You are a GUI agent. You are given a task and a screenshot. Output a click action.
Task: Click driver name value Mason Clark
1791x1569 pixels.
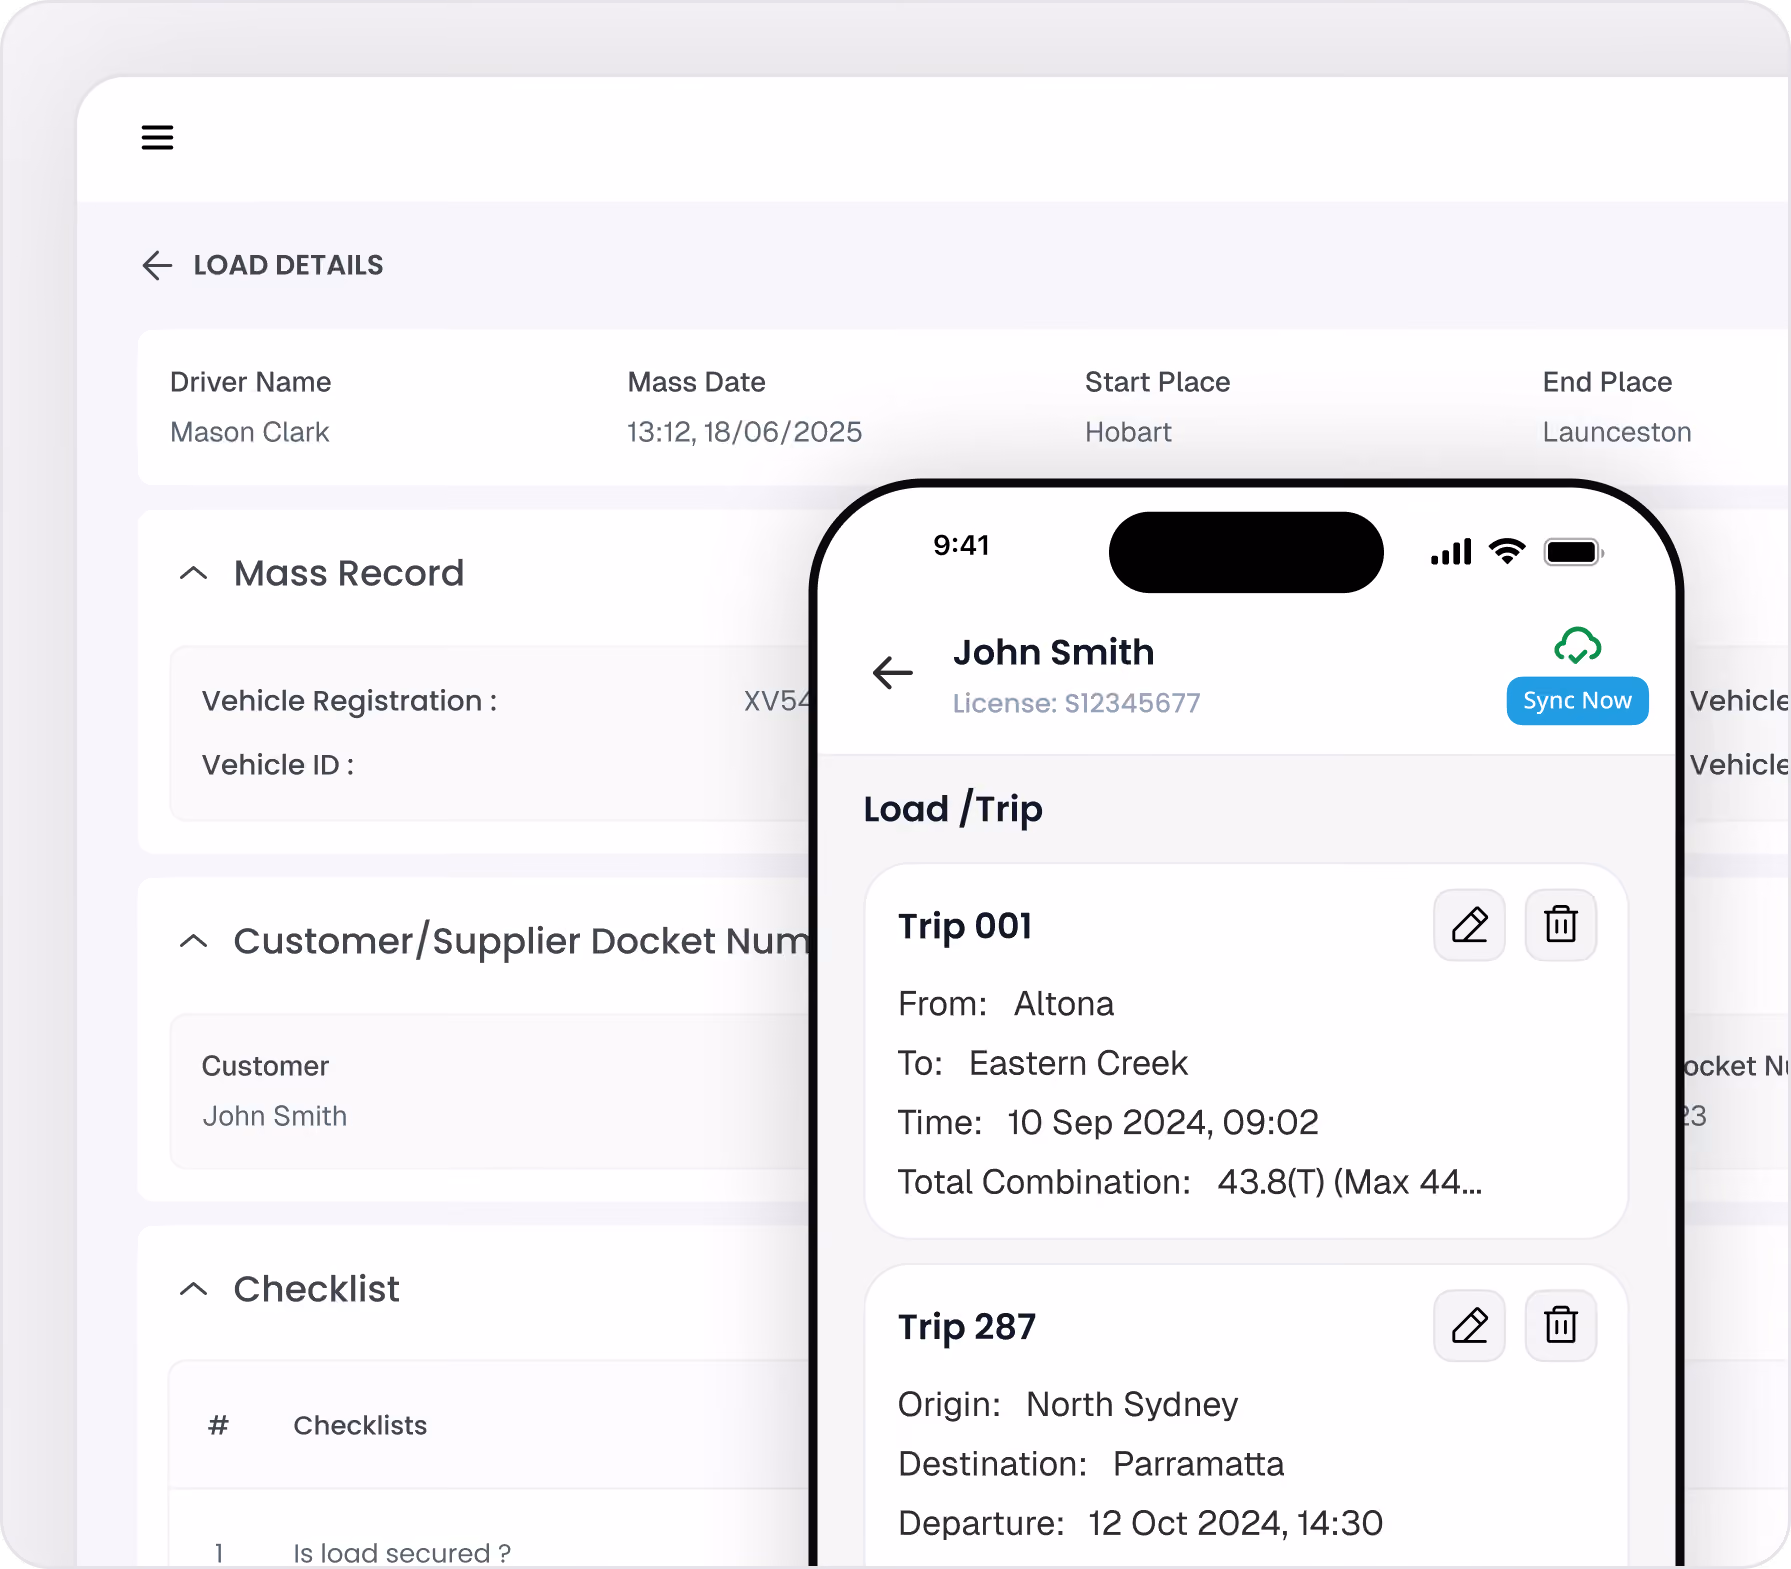point(249,432)
